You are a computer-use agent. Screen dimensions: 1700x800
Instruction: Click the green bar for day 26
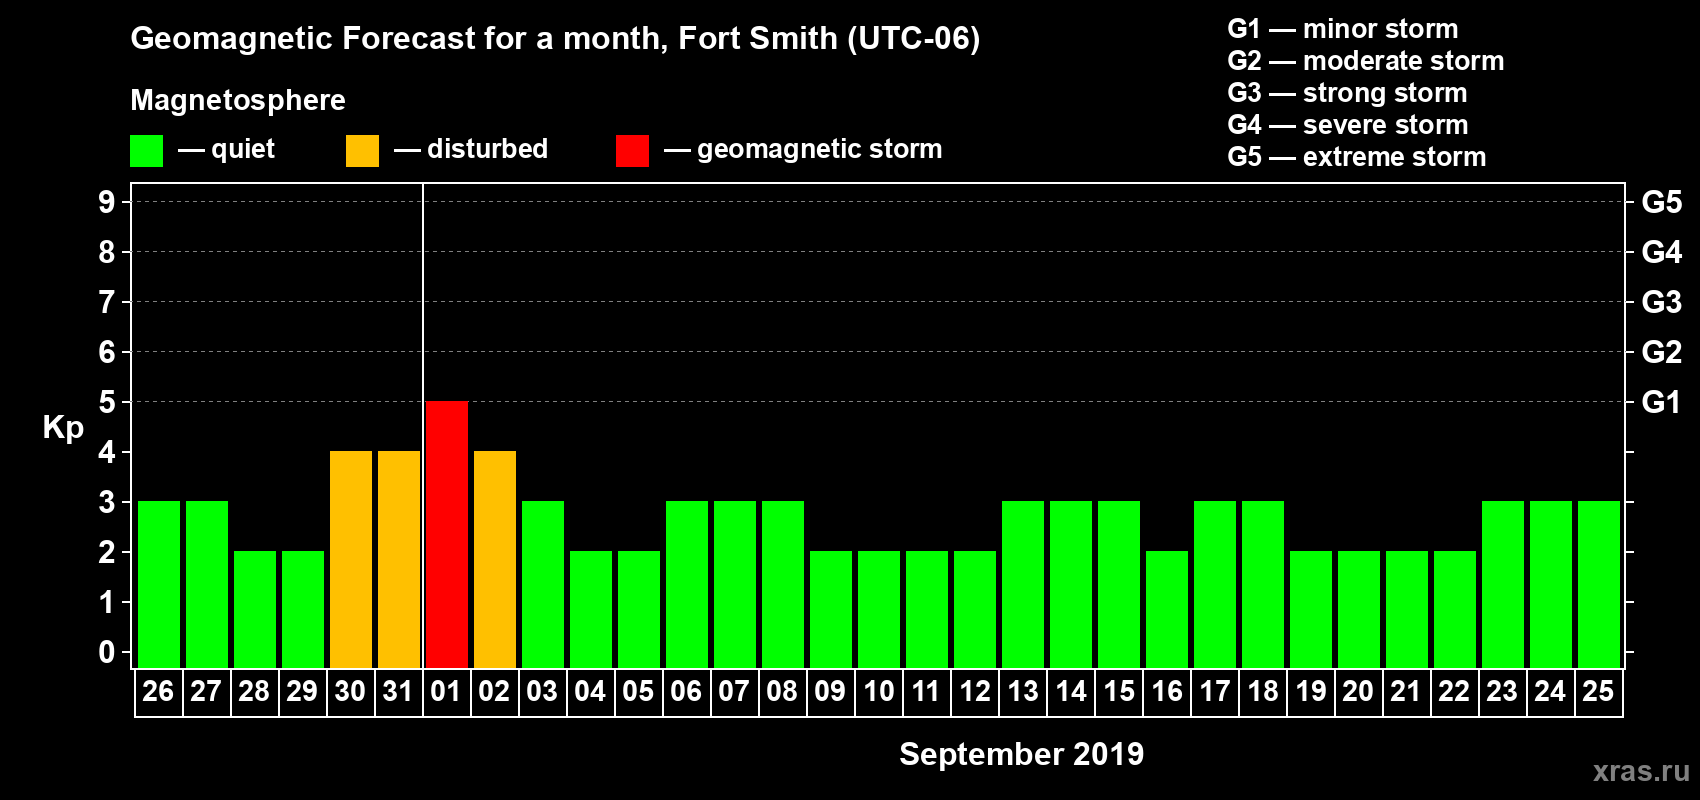159,584
